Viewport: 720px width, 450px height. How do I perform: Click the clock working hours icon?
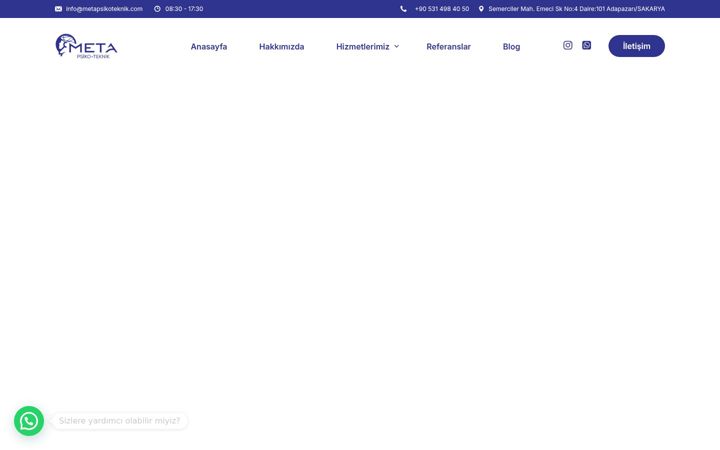point(157,9)
